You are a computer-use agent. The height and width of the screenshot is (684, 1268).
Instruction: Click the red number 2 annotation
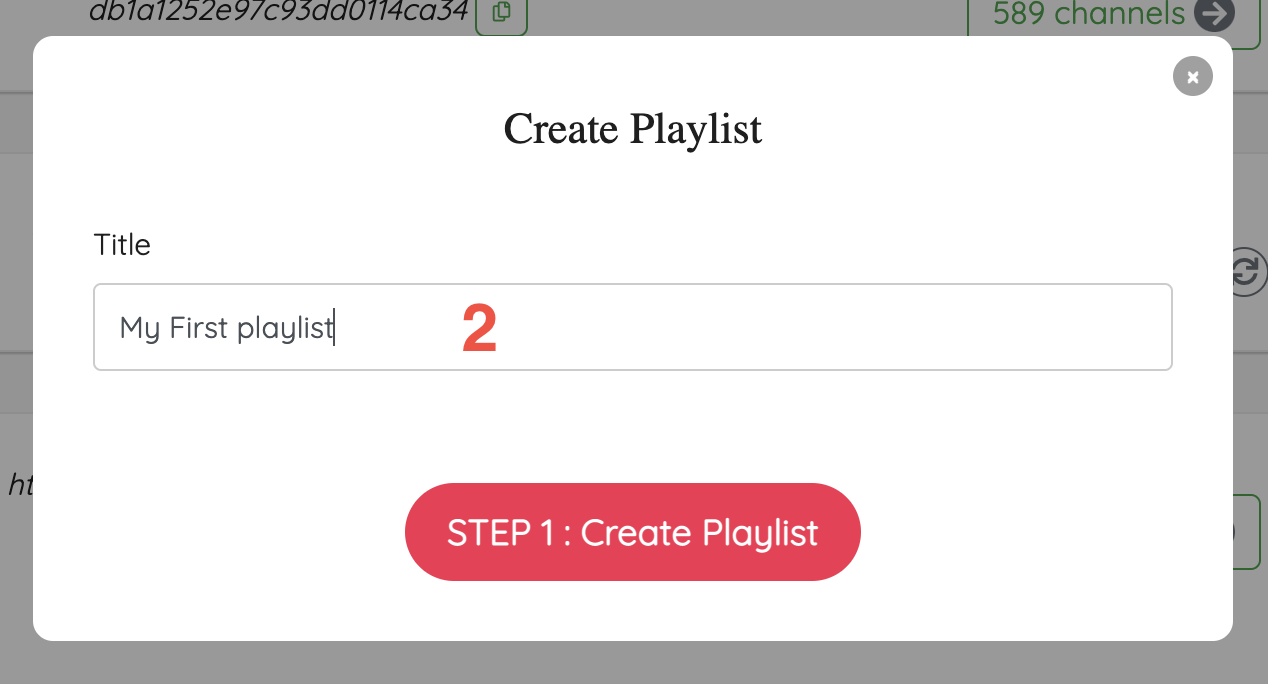(479, 329)
